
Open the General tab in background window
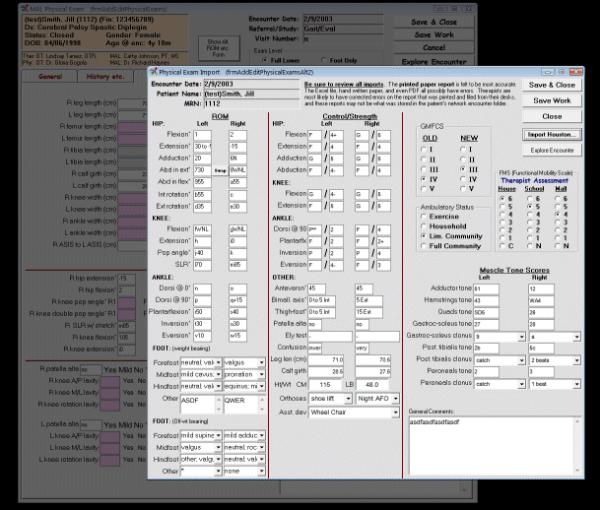click(x=50, y=77)
